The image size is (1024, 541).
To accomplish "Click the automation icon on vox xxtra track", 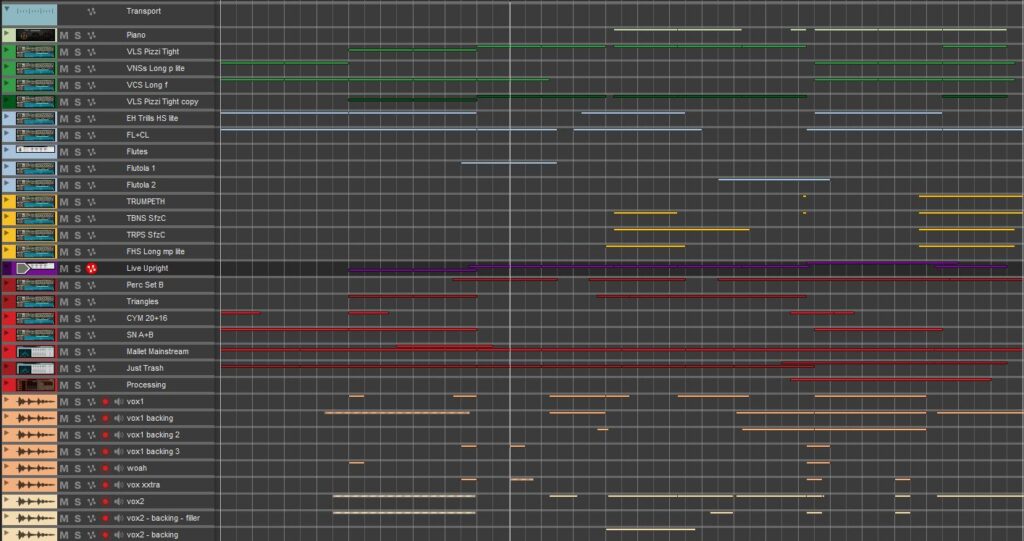I will (x=91, y=485).
